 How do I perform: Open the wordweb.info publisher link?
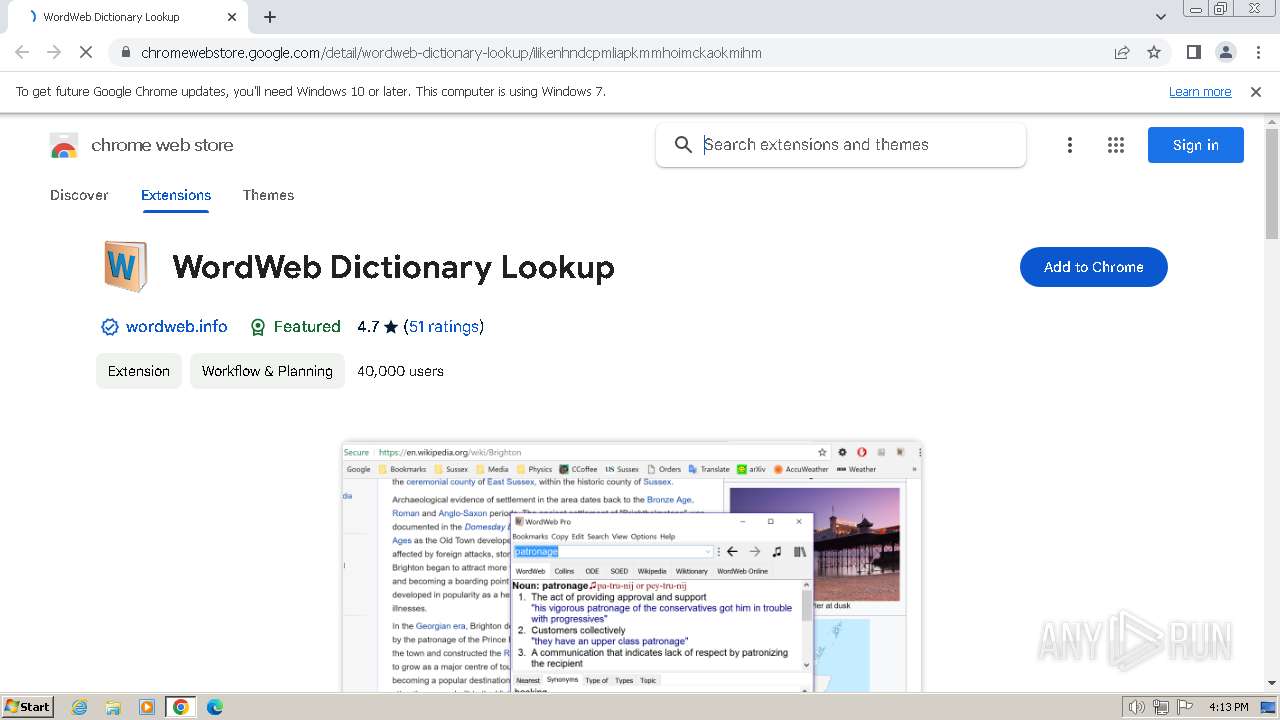point(176,327)
